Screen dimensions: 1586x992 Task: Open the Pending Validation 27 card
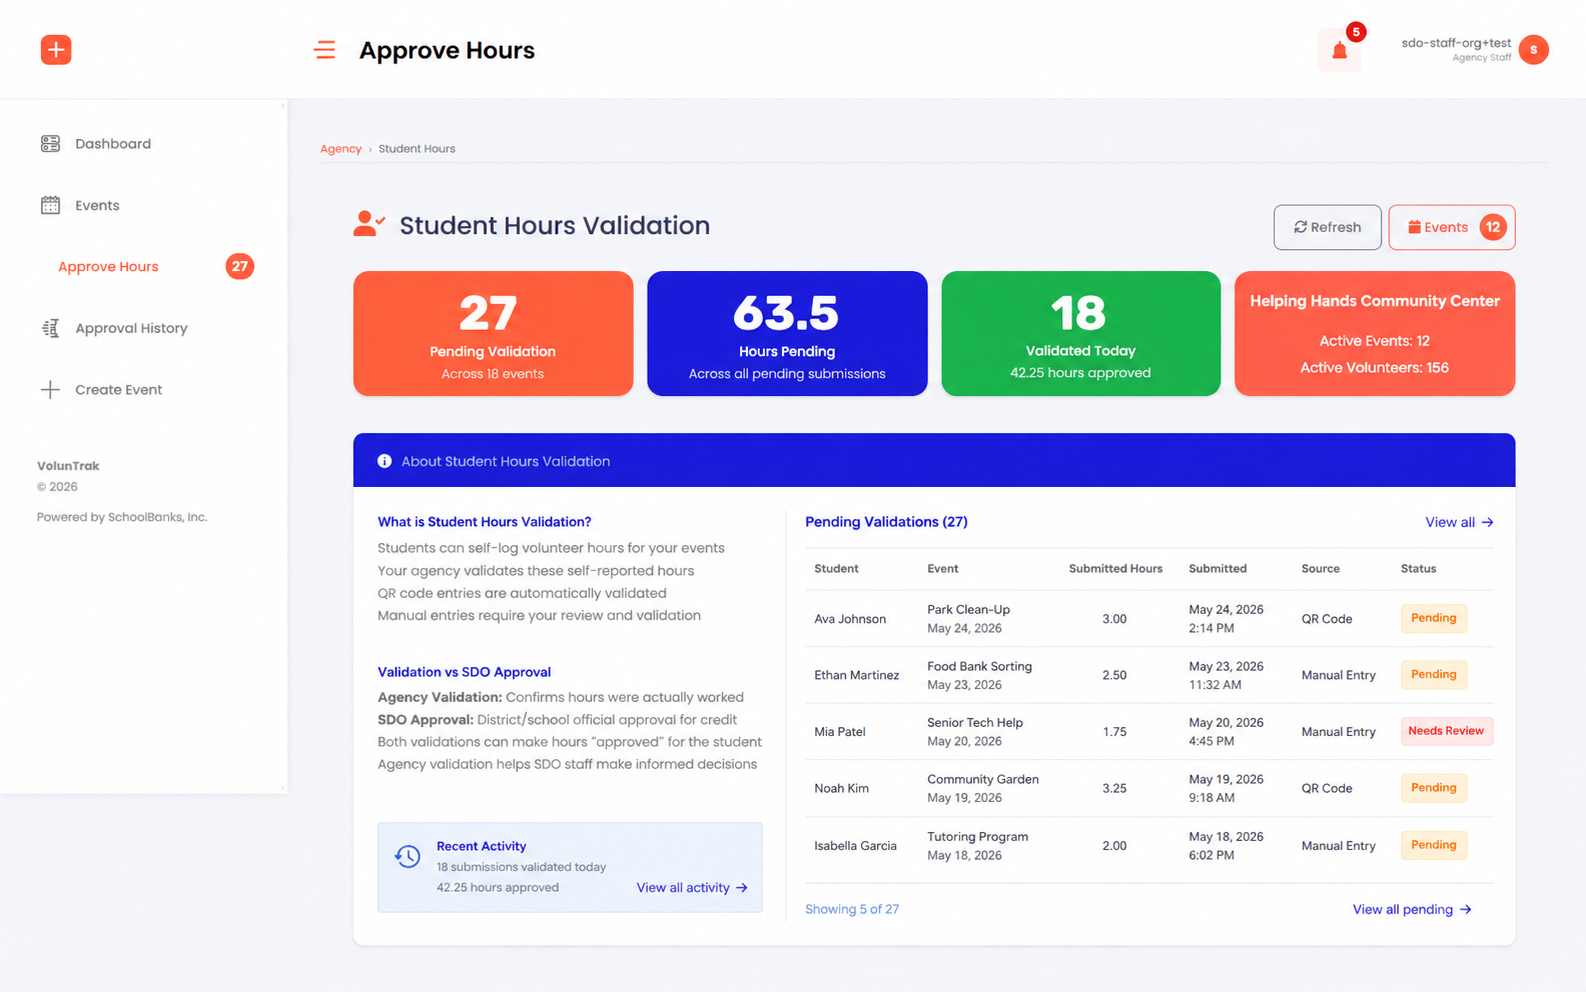(493, 333)
